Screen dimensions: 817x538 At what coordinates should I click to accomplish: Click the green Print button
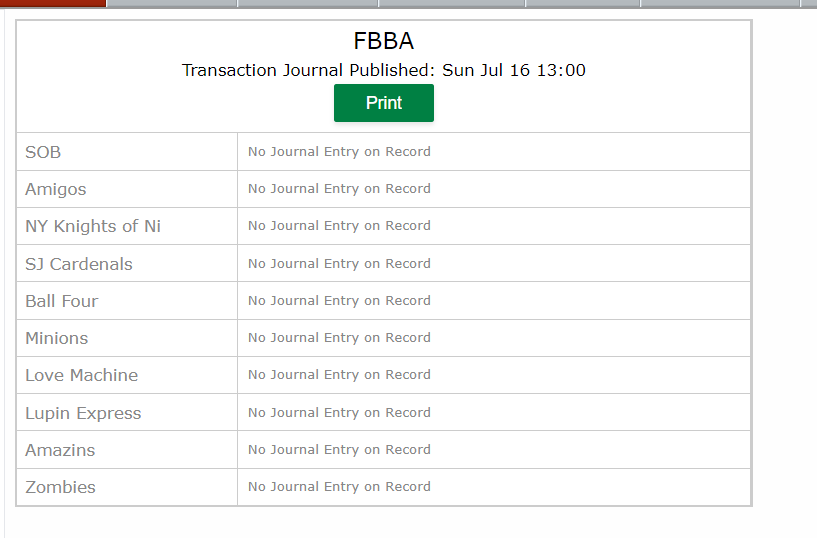(x=383, y=103)
